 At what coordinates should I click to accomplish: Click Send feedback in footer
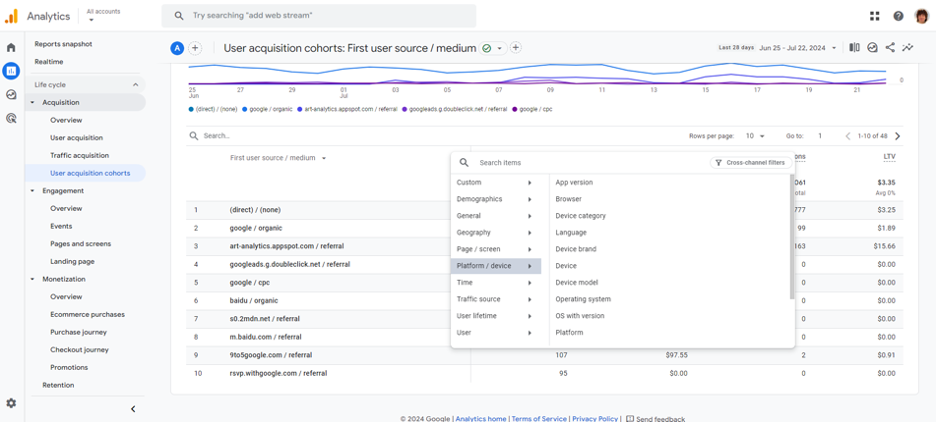(655, 419)
